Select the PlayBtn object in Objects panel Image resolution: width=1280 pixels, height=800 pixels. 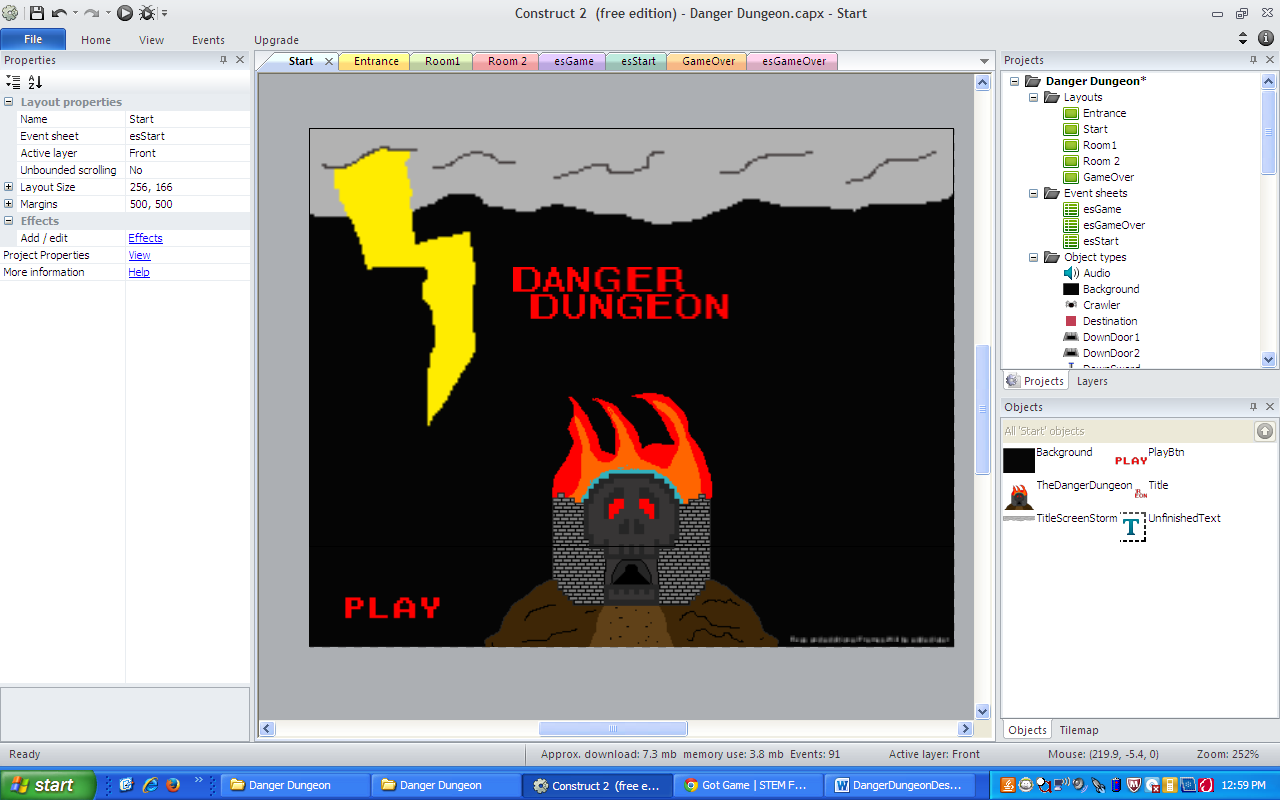pos(1150,460)
